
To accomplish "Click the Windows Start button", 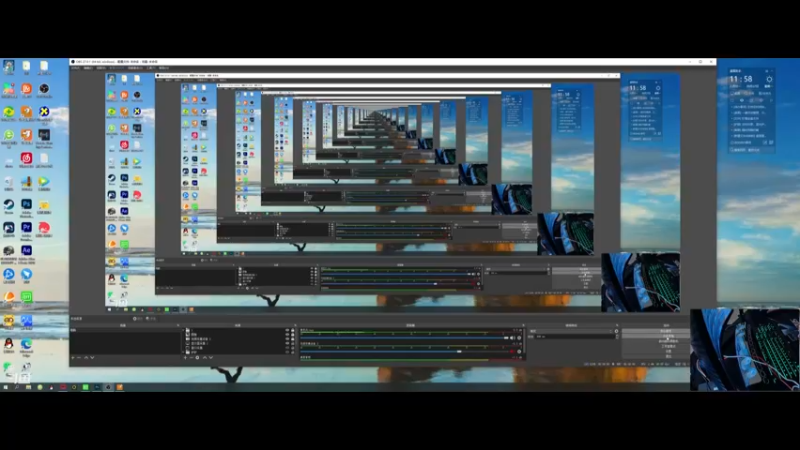I will click(x=6, y=387).
